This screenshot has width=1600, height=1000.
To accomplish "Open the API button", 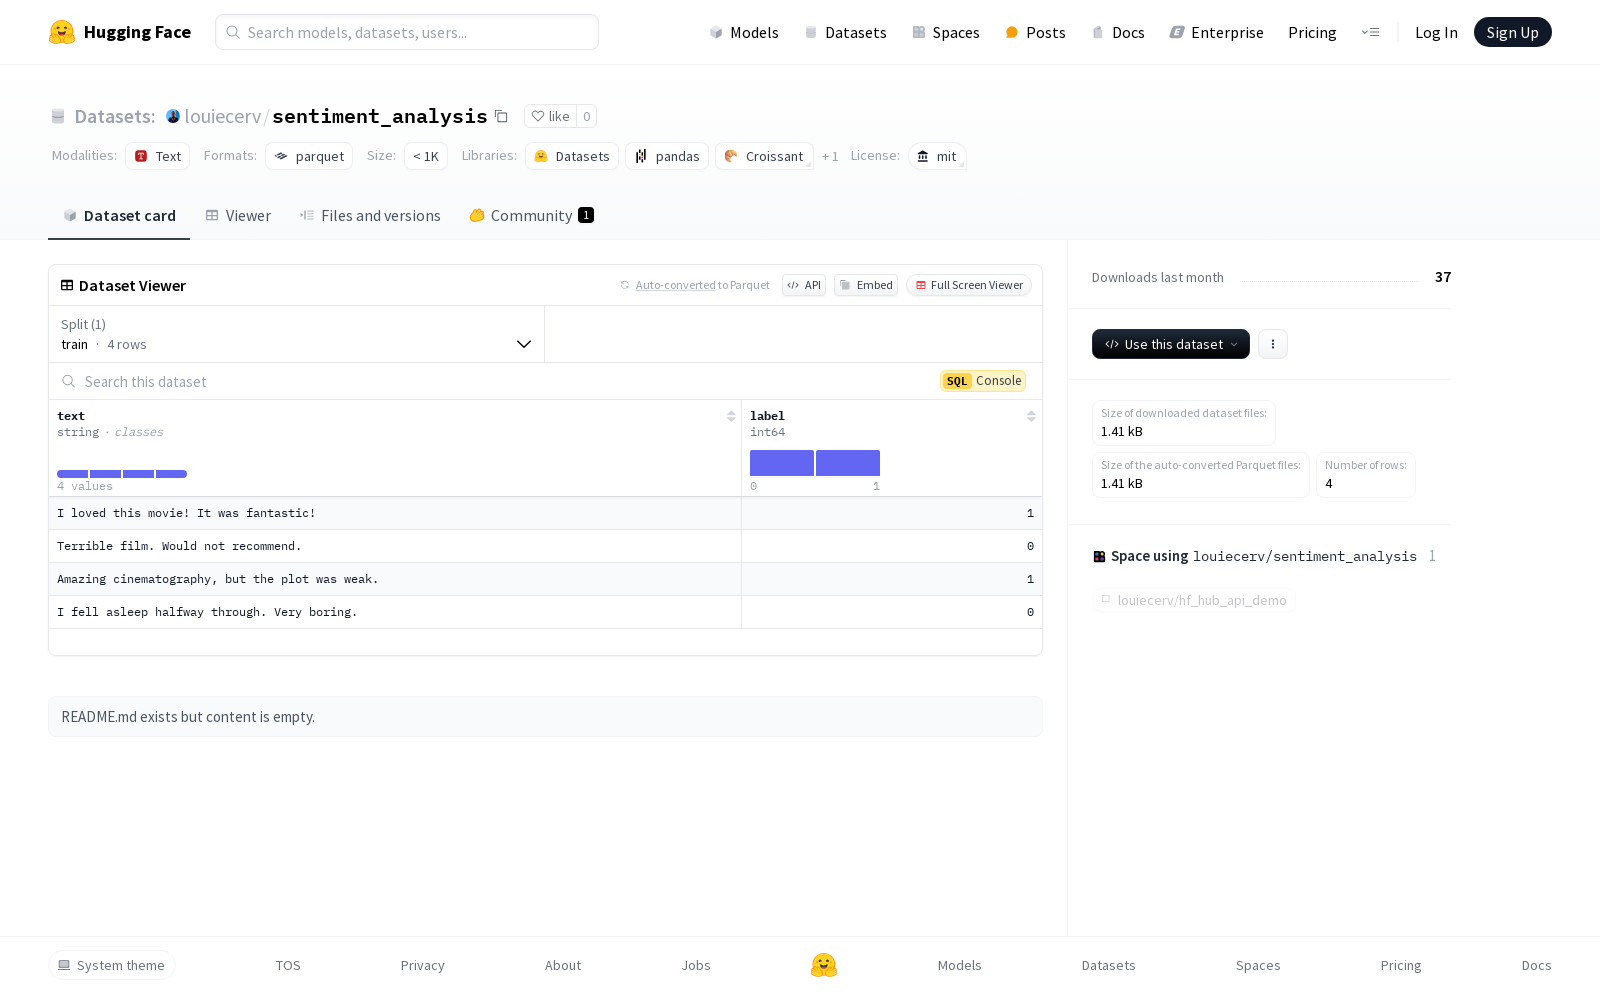I will (x=804, y=285).
